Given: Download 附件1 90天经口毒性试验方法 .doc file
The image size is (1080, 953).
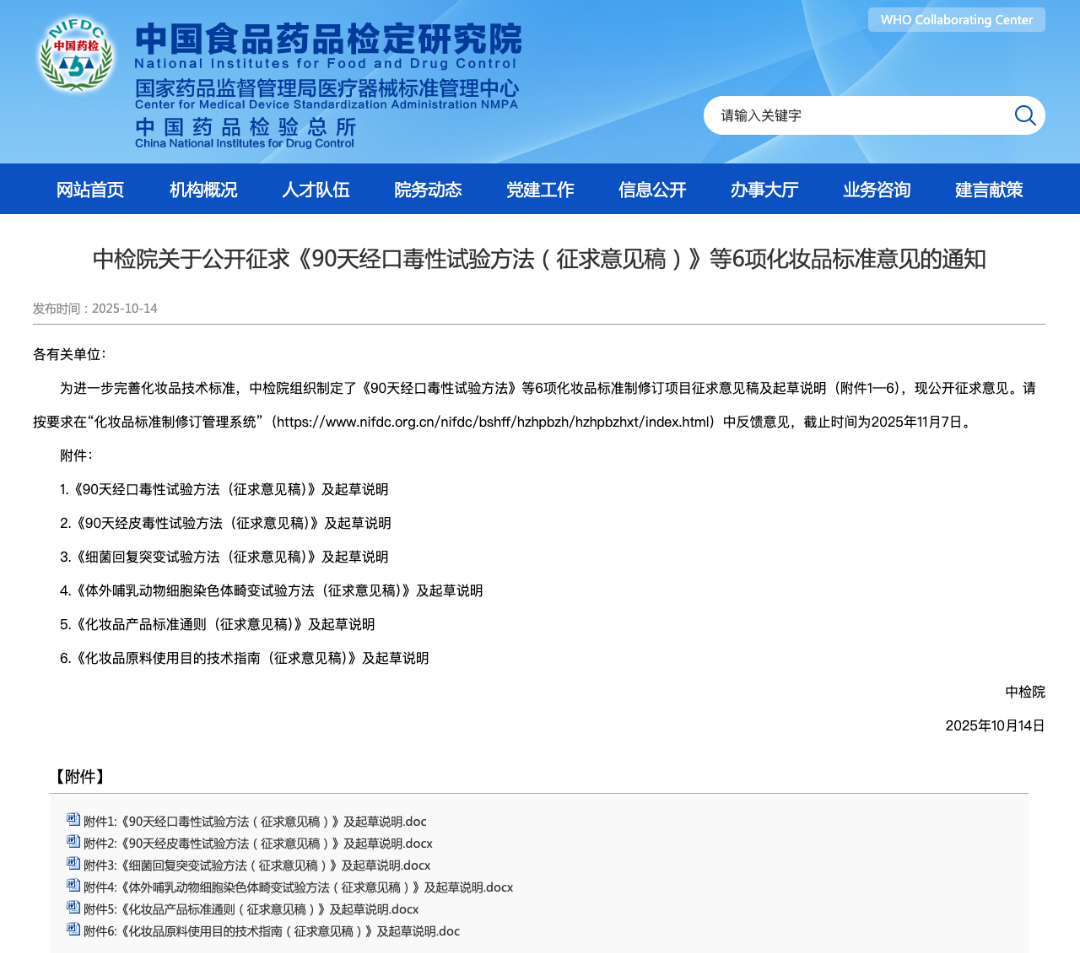Looking at the screenshot, I should [x=255, y=822].
